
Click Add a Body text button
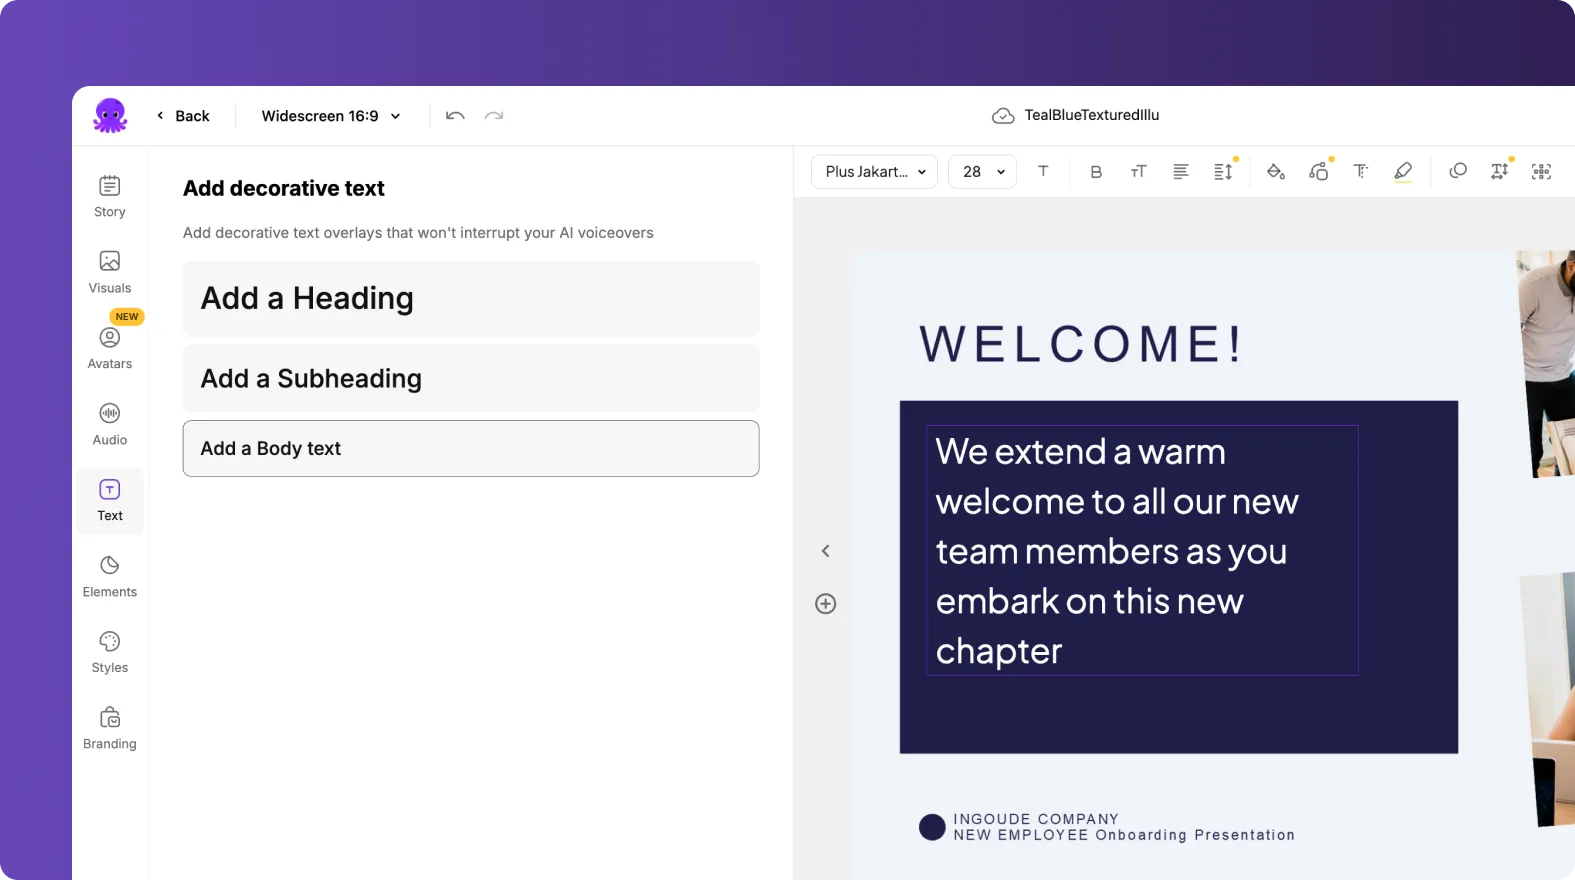click(x=471, y=449)
